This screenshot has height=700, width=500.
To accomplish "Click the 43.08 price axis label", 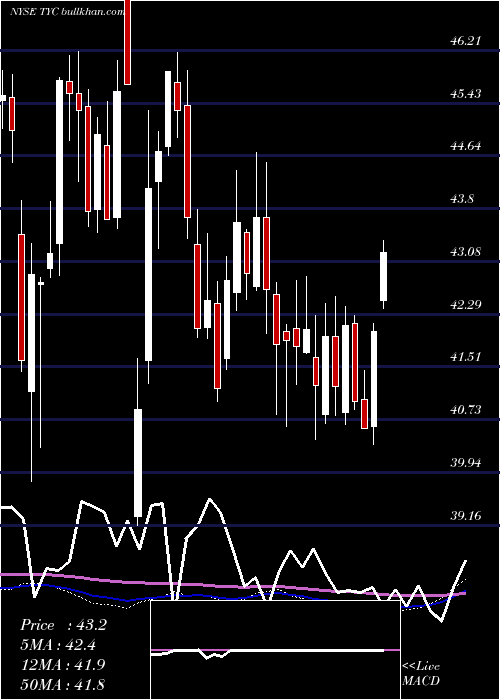I will (x=466, y=251).
